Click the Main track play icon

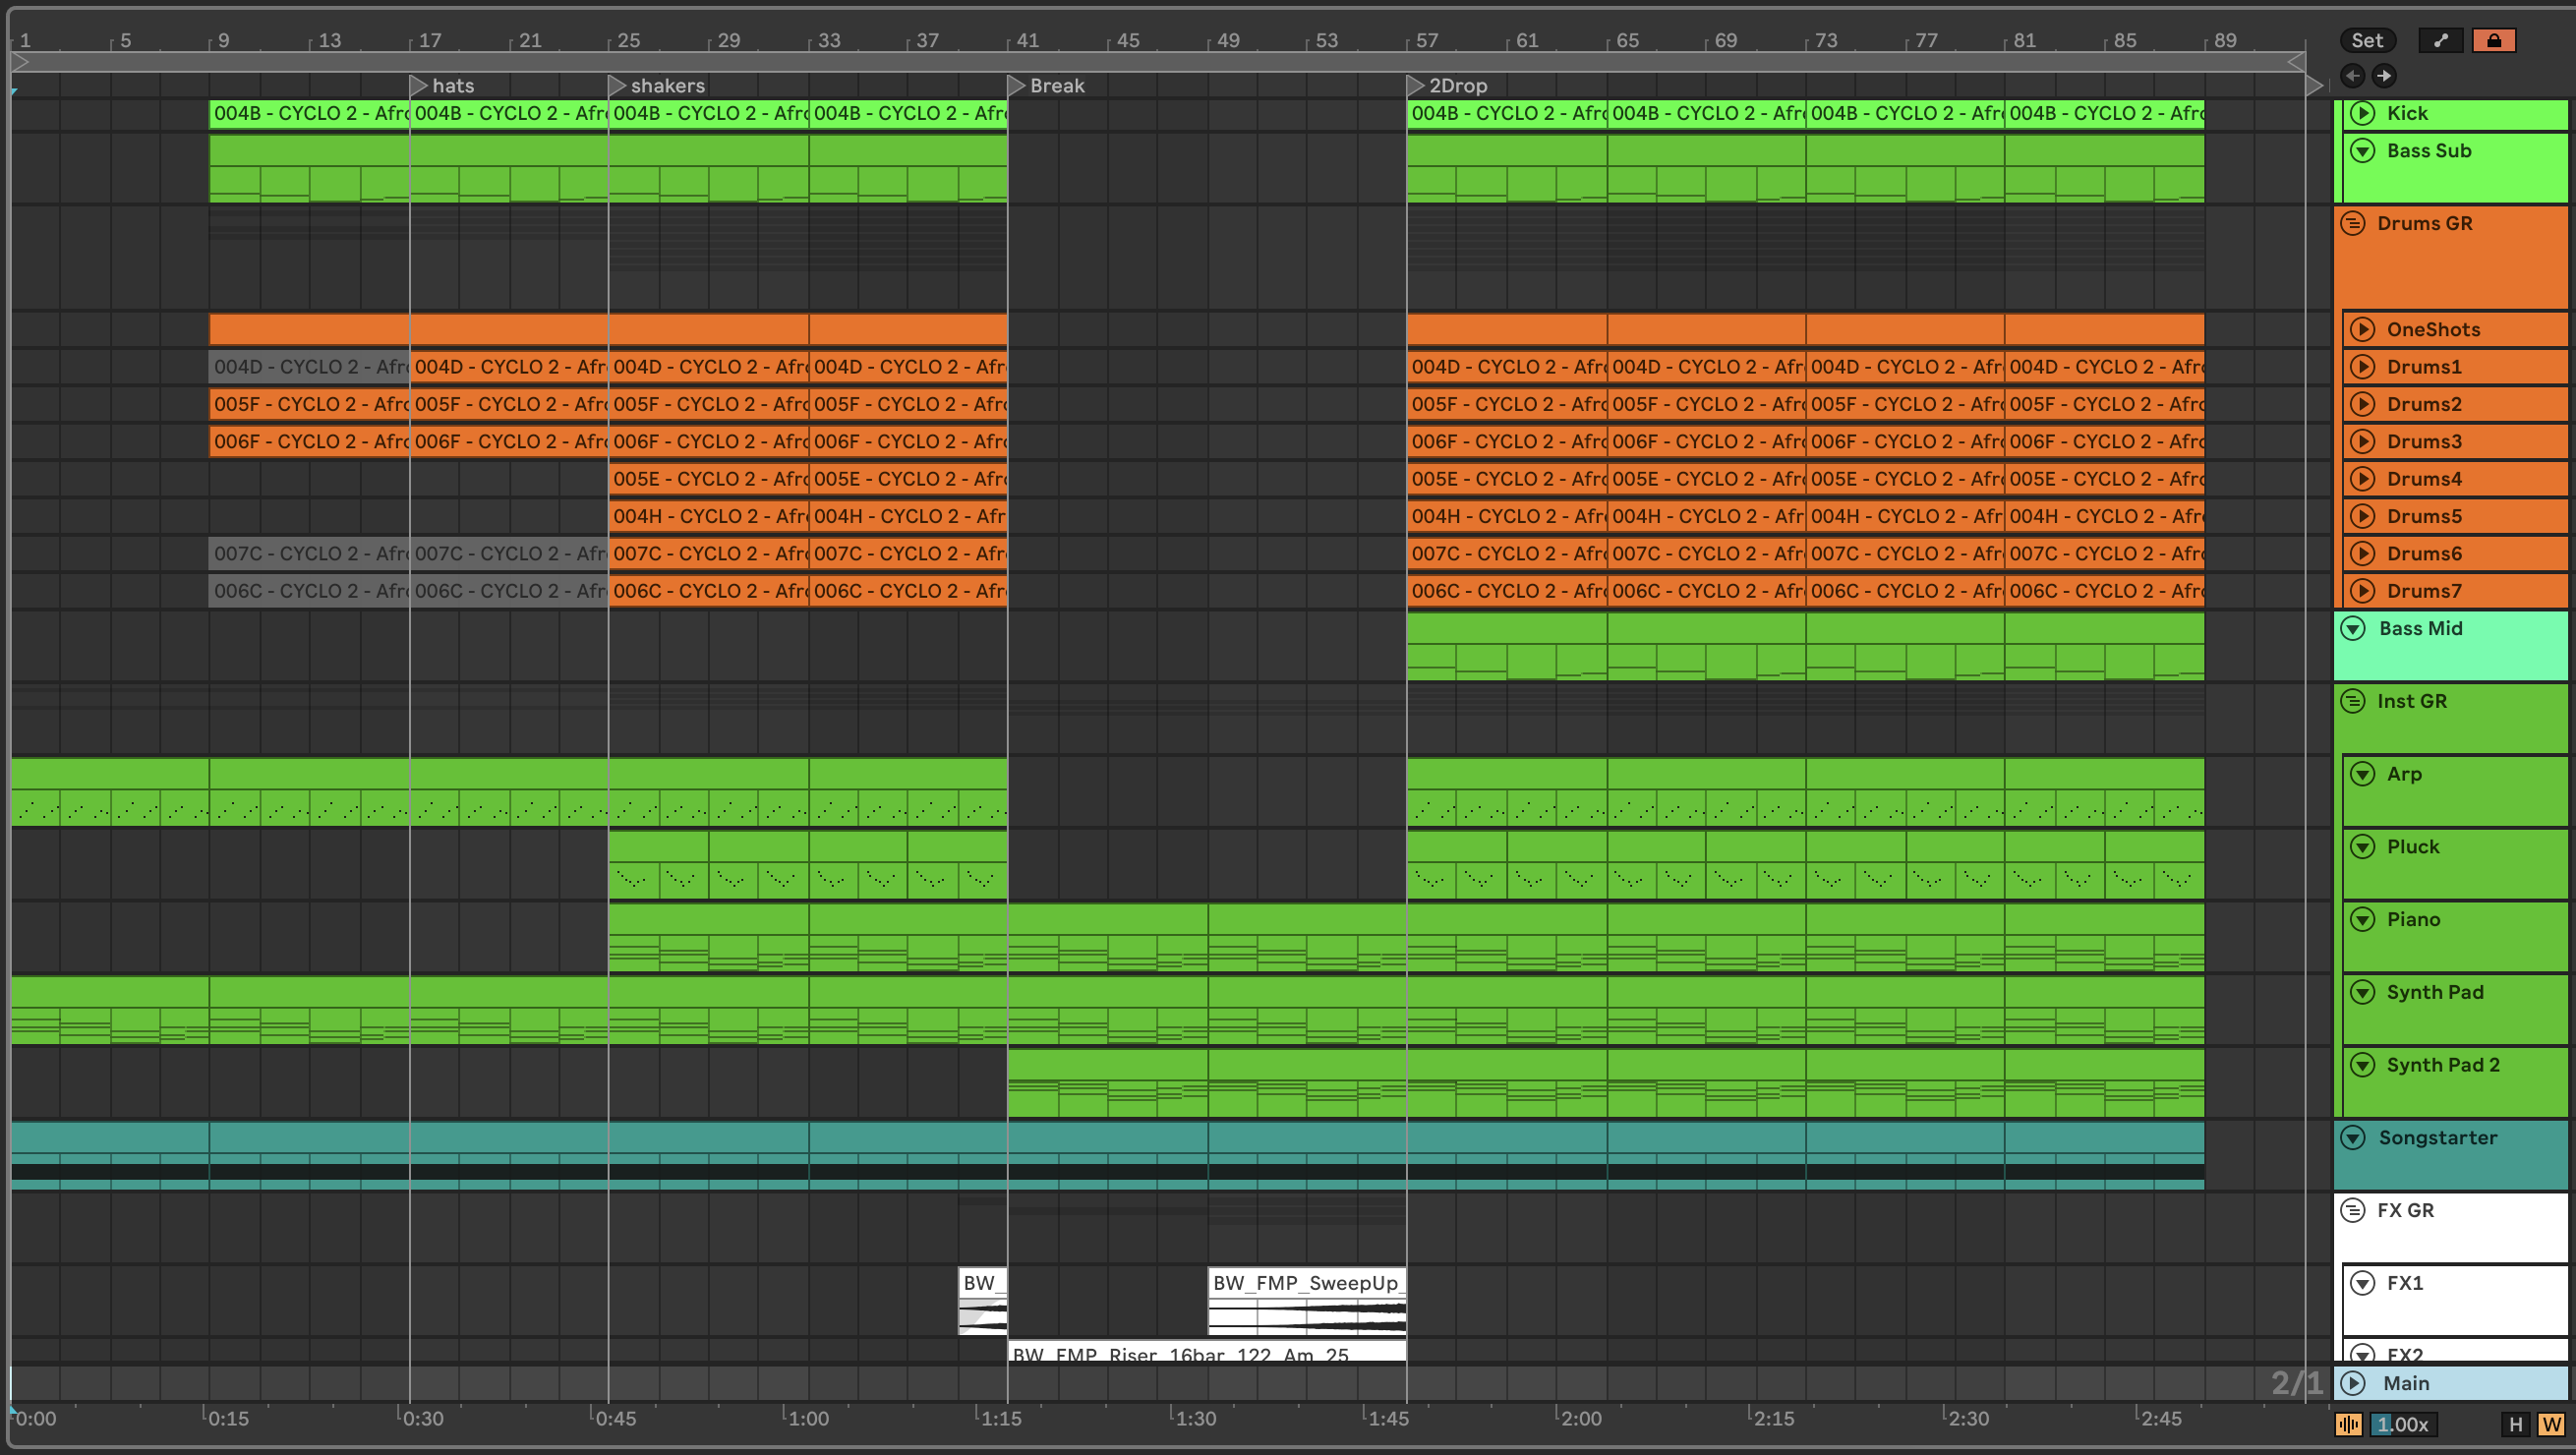[2354, 1383]
